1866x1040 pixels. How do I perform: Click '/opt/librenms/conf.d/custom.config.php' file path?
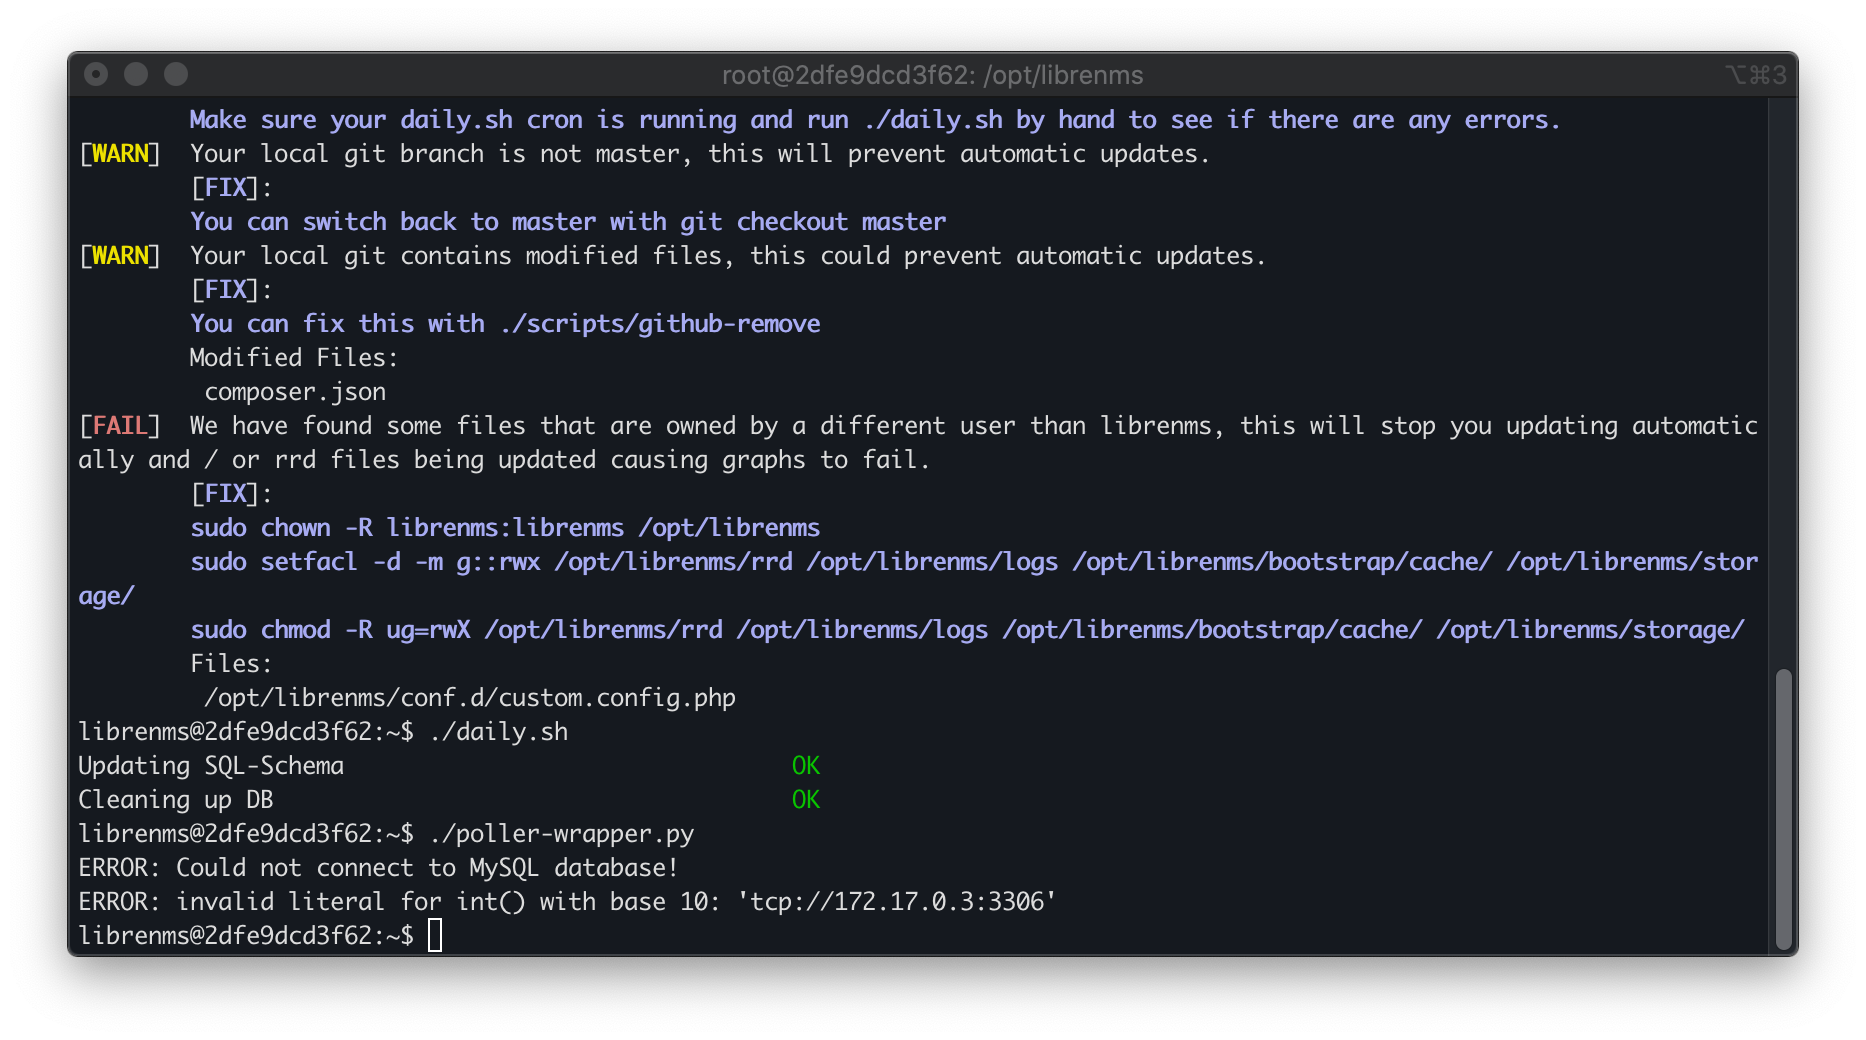click(x=470, y=698)
